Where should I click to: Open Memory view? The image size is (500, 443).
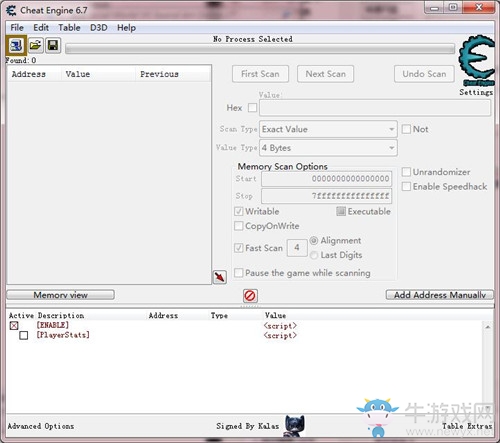60,295
